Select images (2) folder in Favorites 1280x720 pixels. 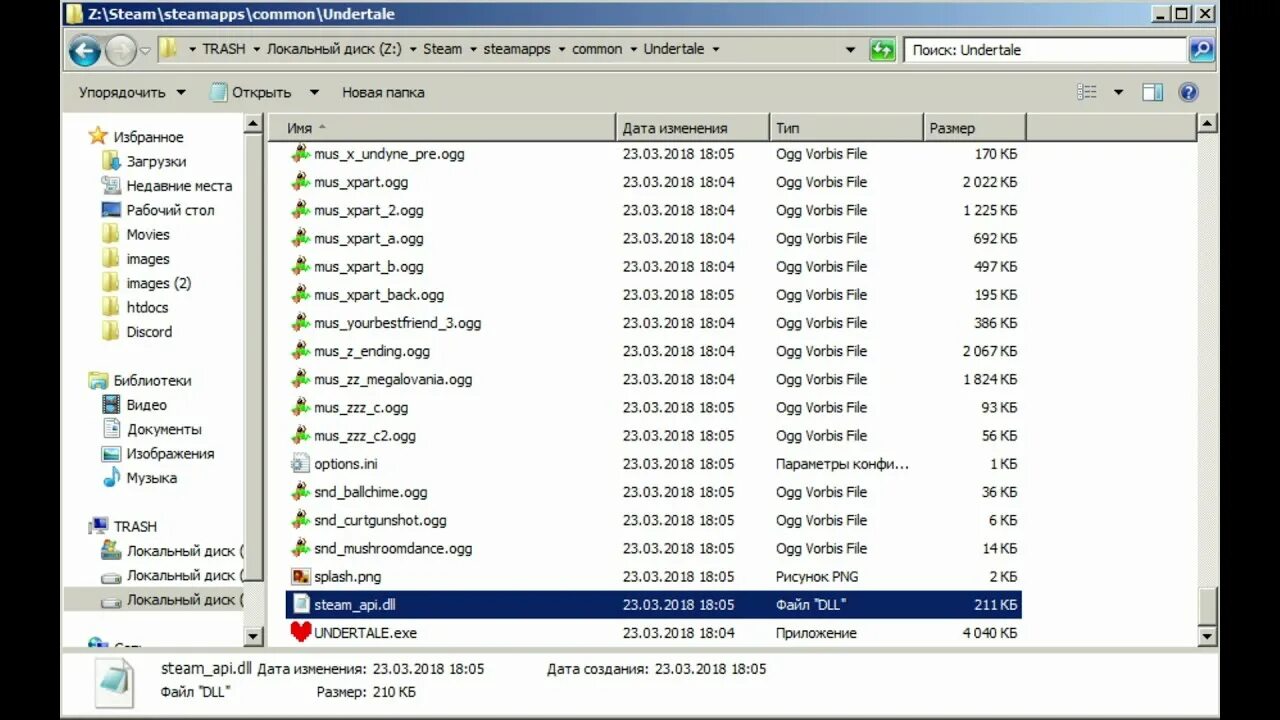click(x=159, y=283)
